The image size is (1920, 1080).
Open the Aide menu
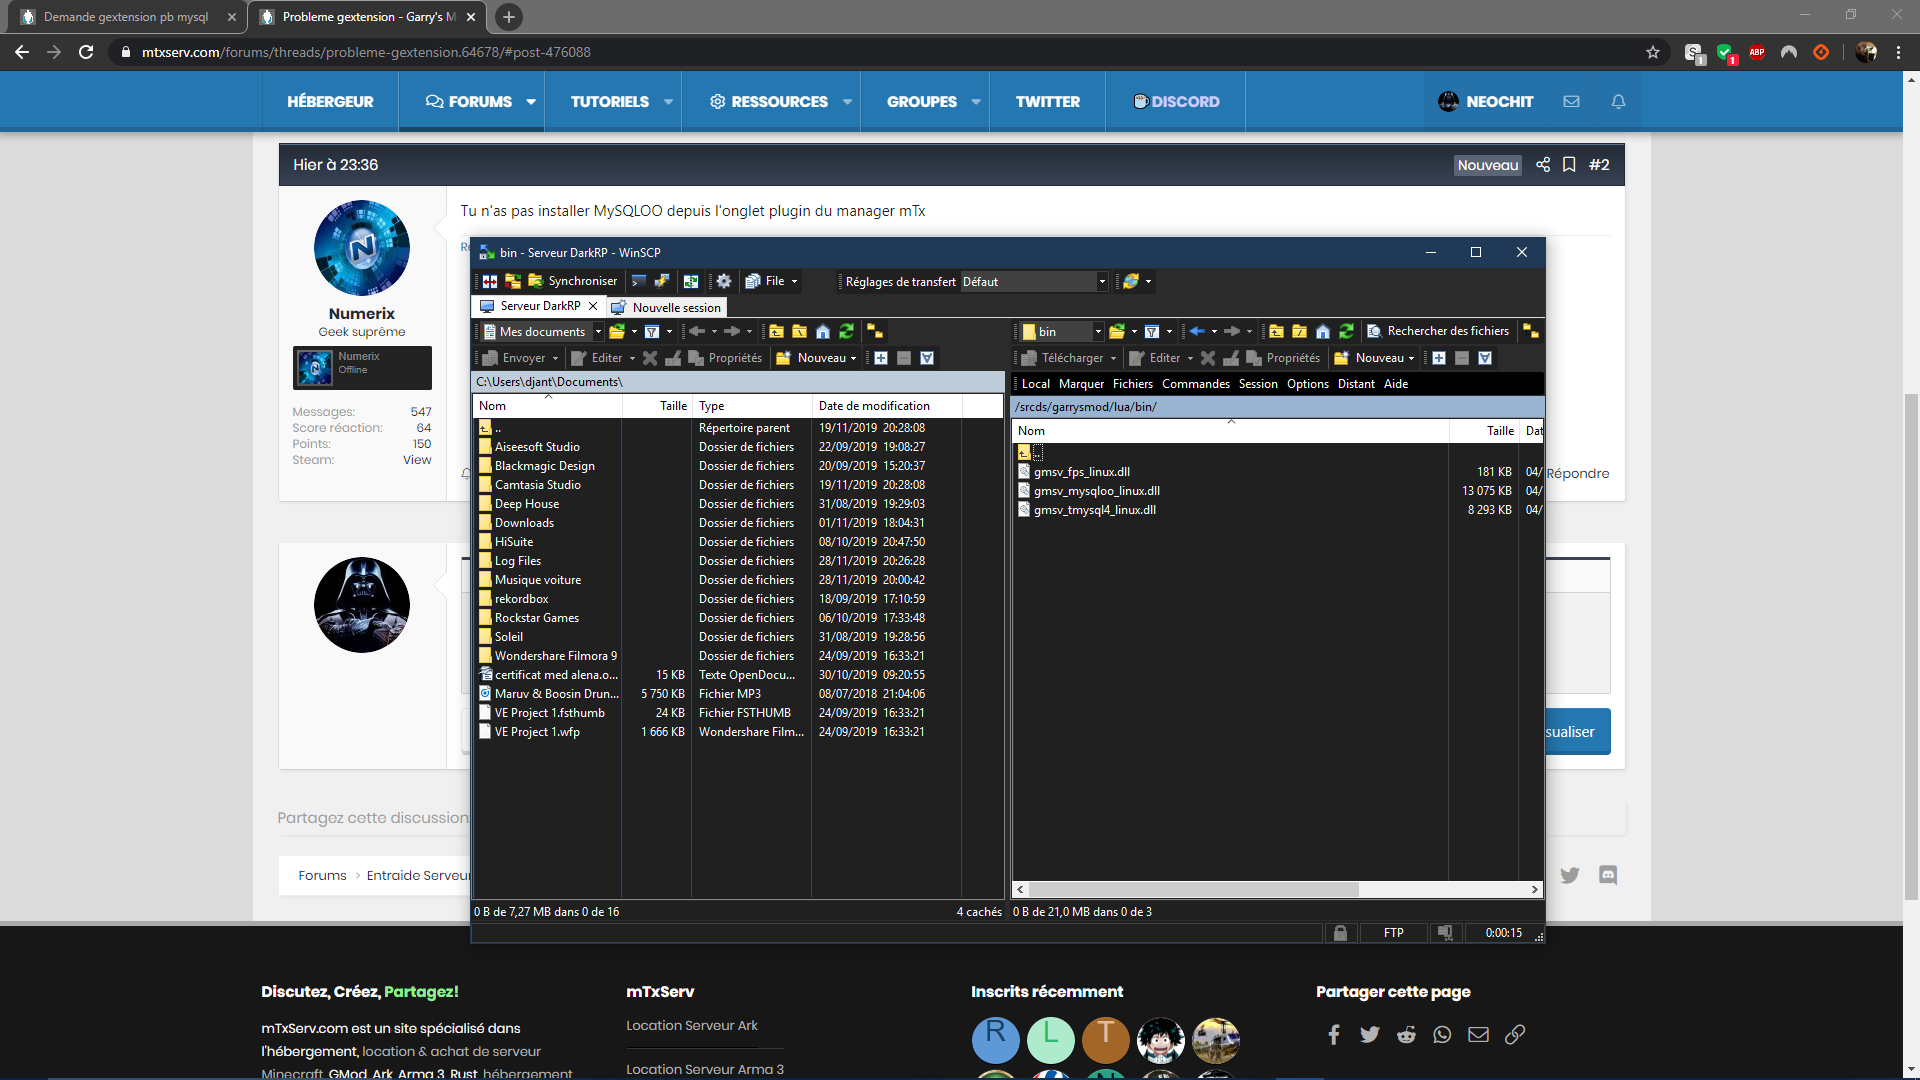click(x=1396, y=384)
